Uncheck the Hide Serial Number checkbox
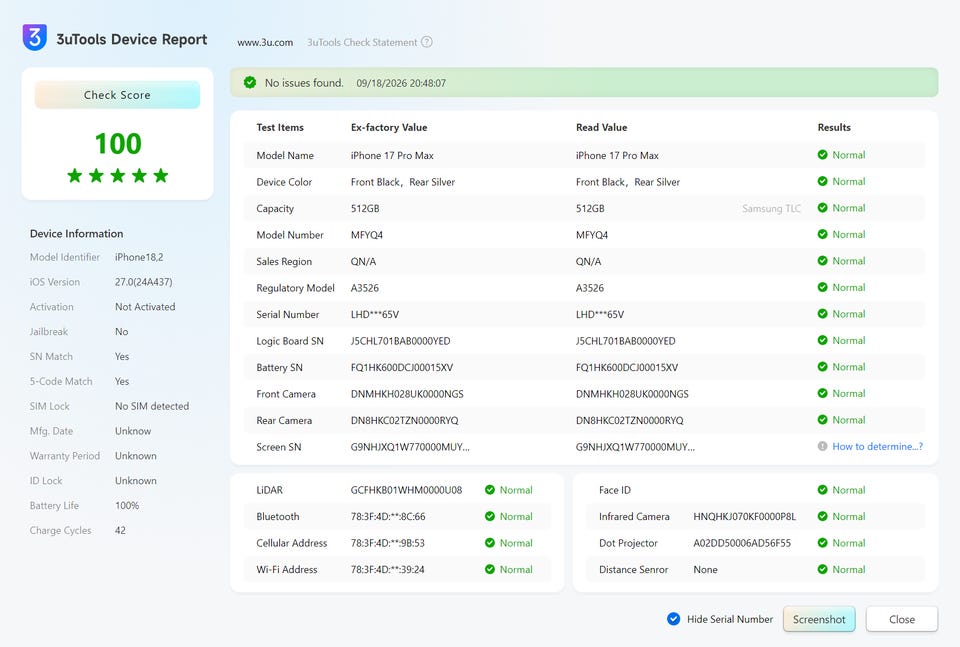 (x=673, y=619)
